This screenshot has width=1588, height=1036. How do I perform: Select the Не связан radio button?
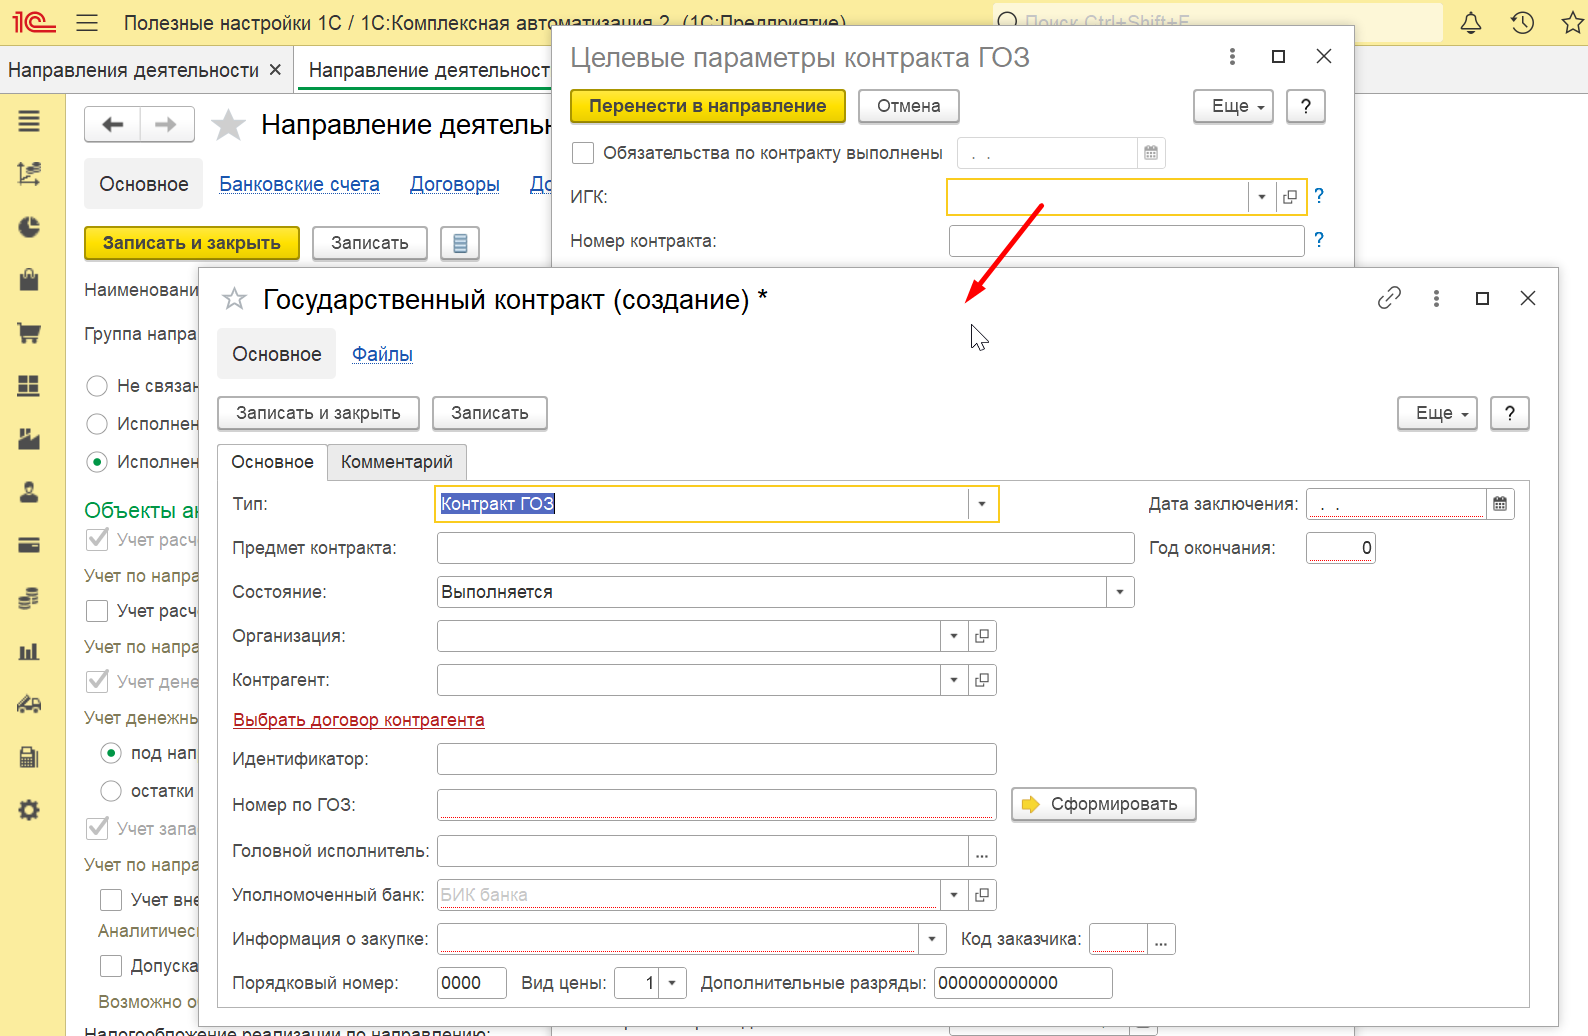(x=97, y=386)
